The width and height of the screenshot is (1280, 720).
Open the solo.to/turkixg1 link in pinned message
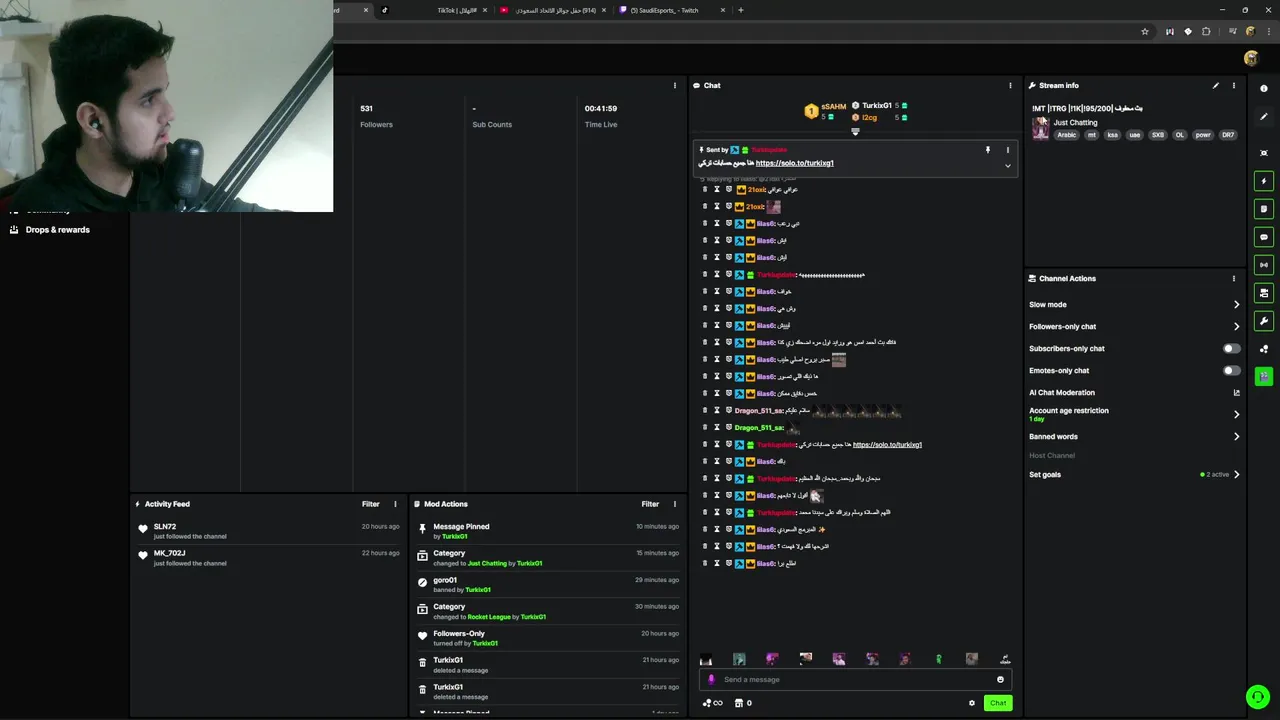click(794, 163)
